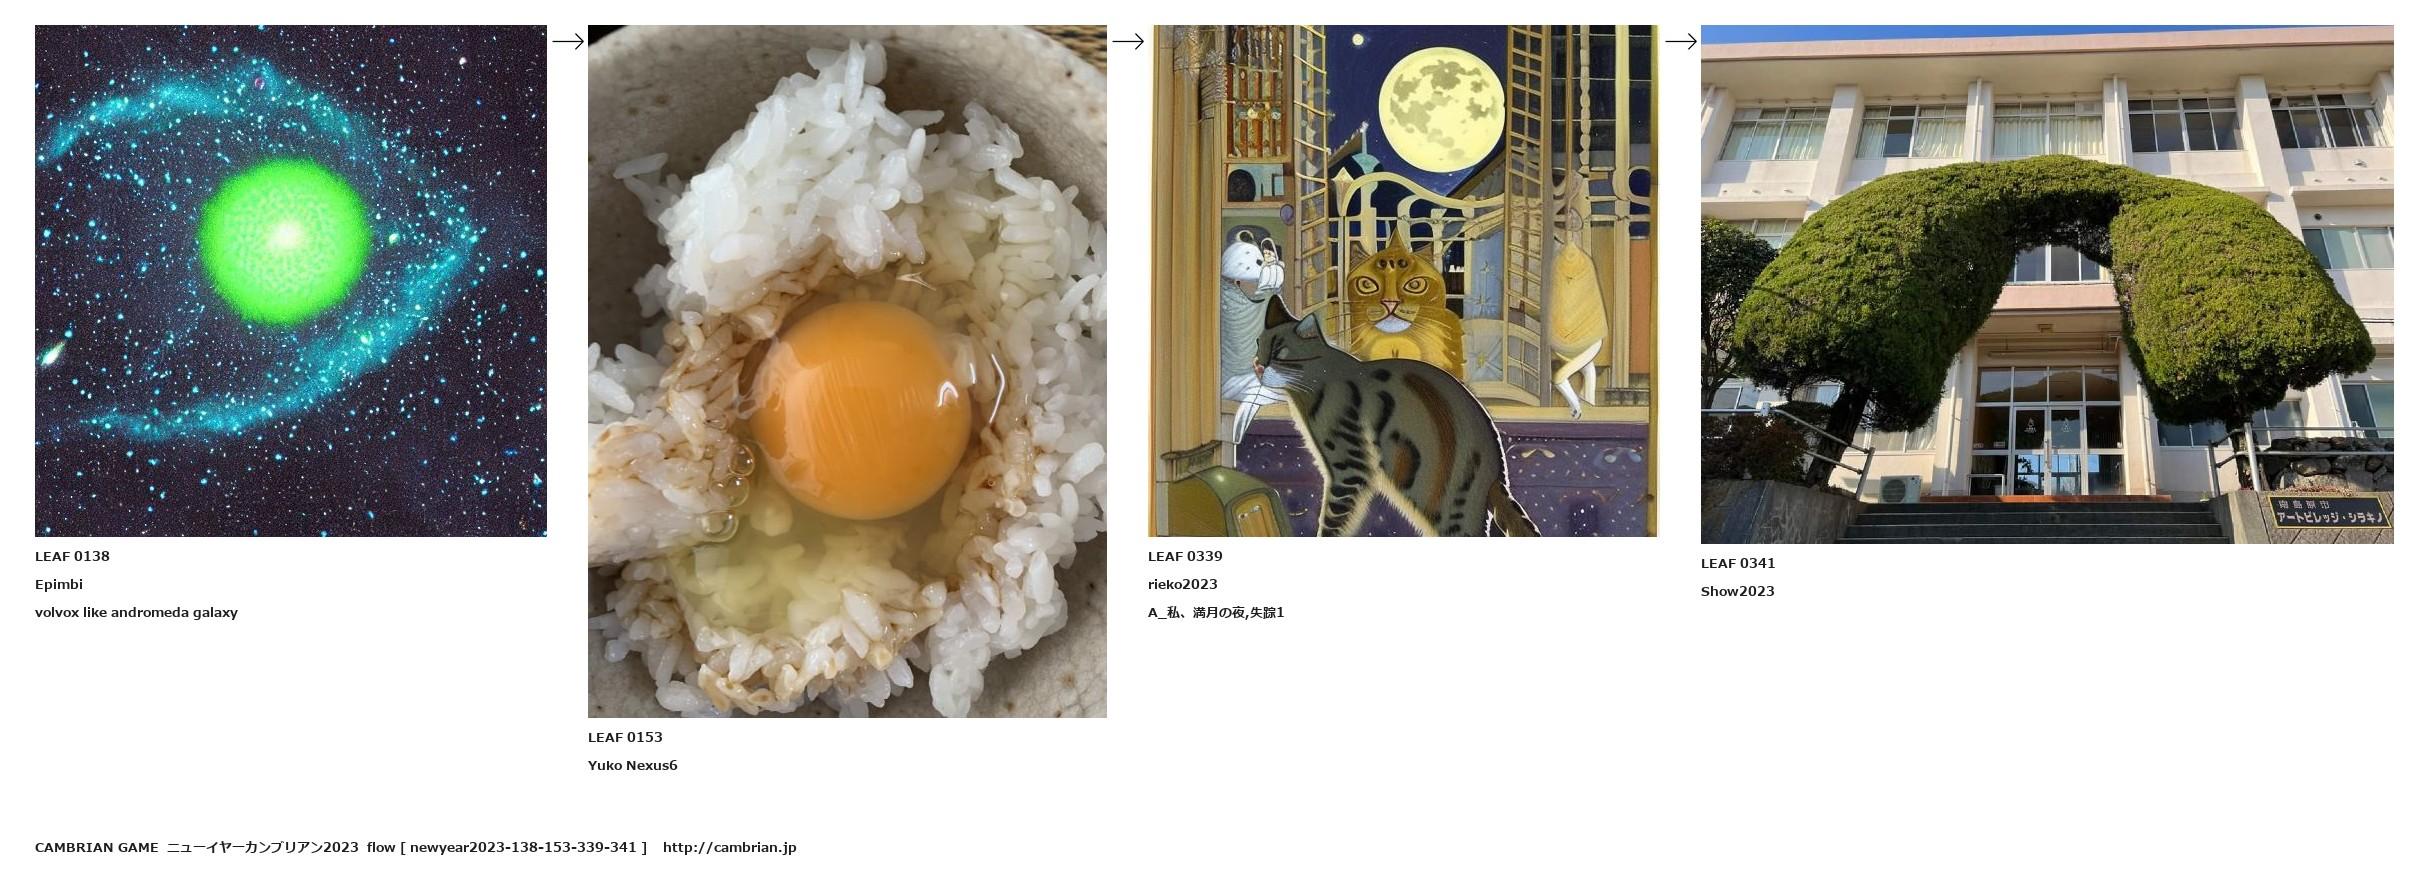Image resolution: width=2429 pixels, height=872 pixels.
Task: Click the author name rieko2023
Action: 1182,584
